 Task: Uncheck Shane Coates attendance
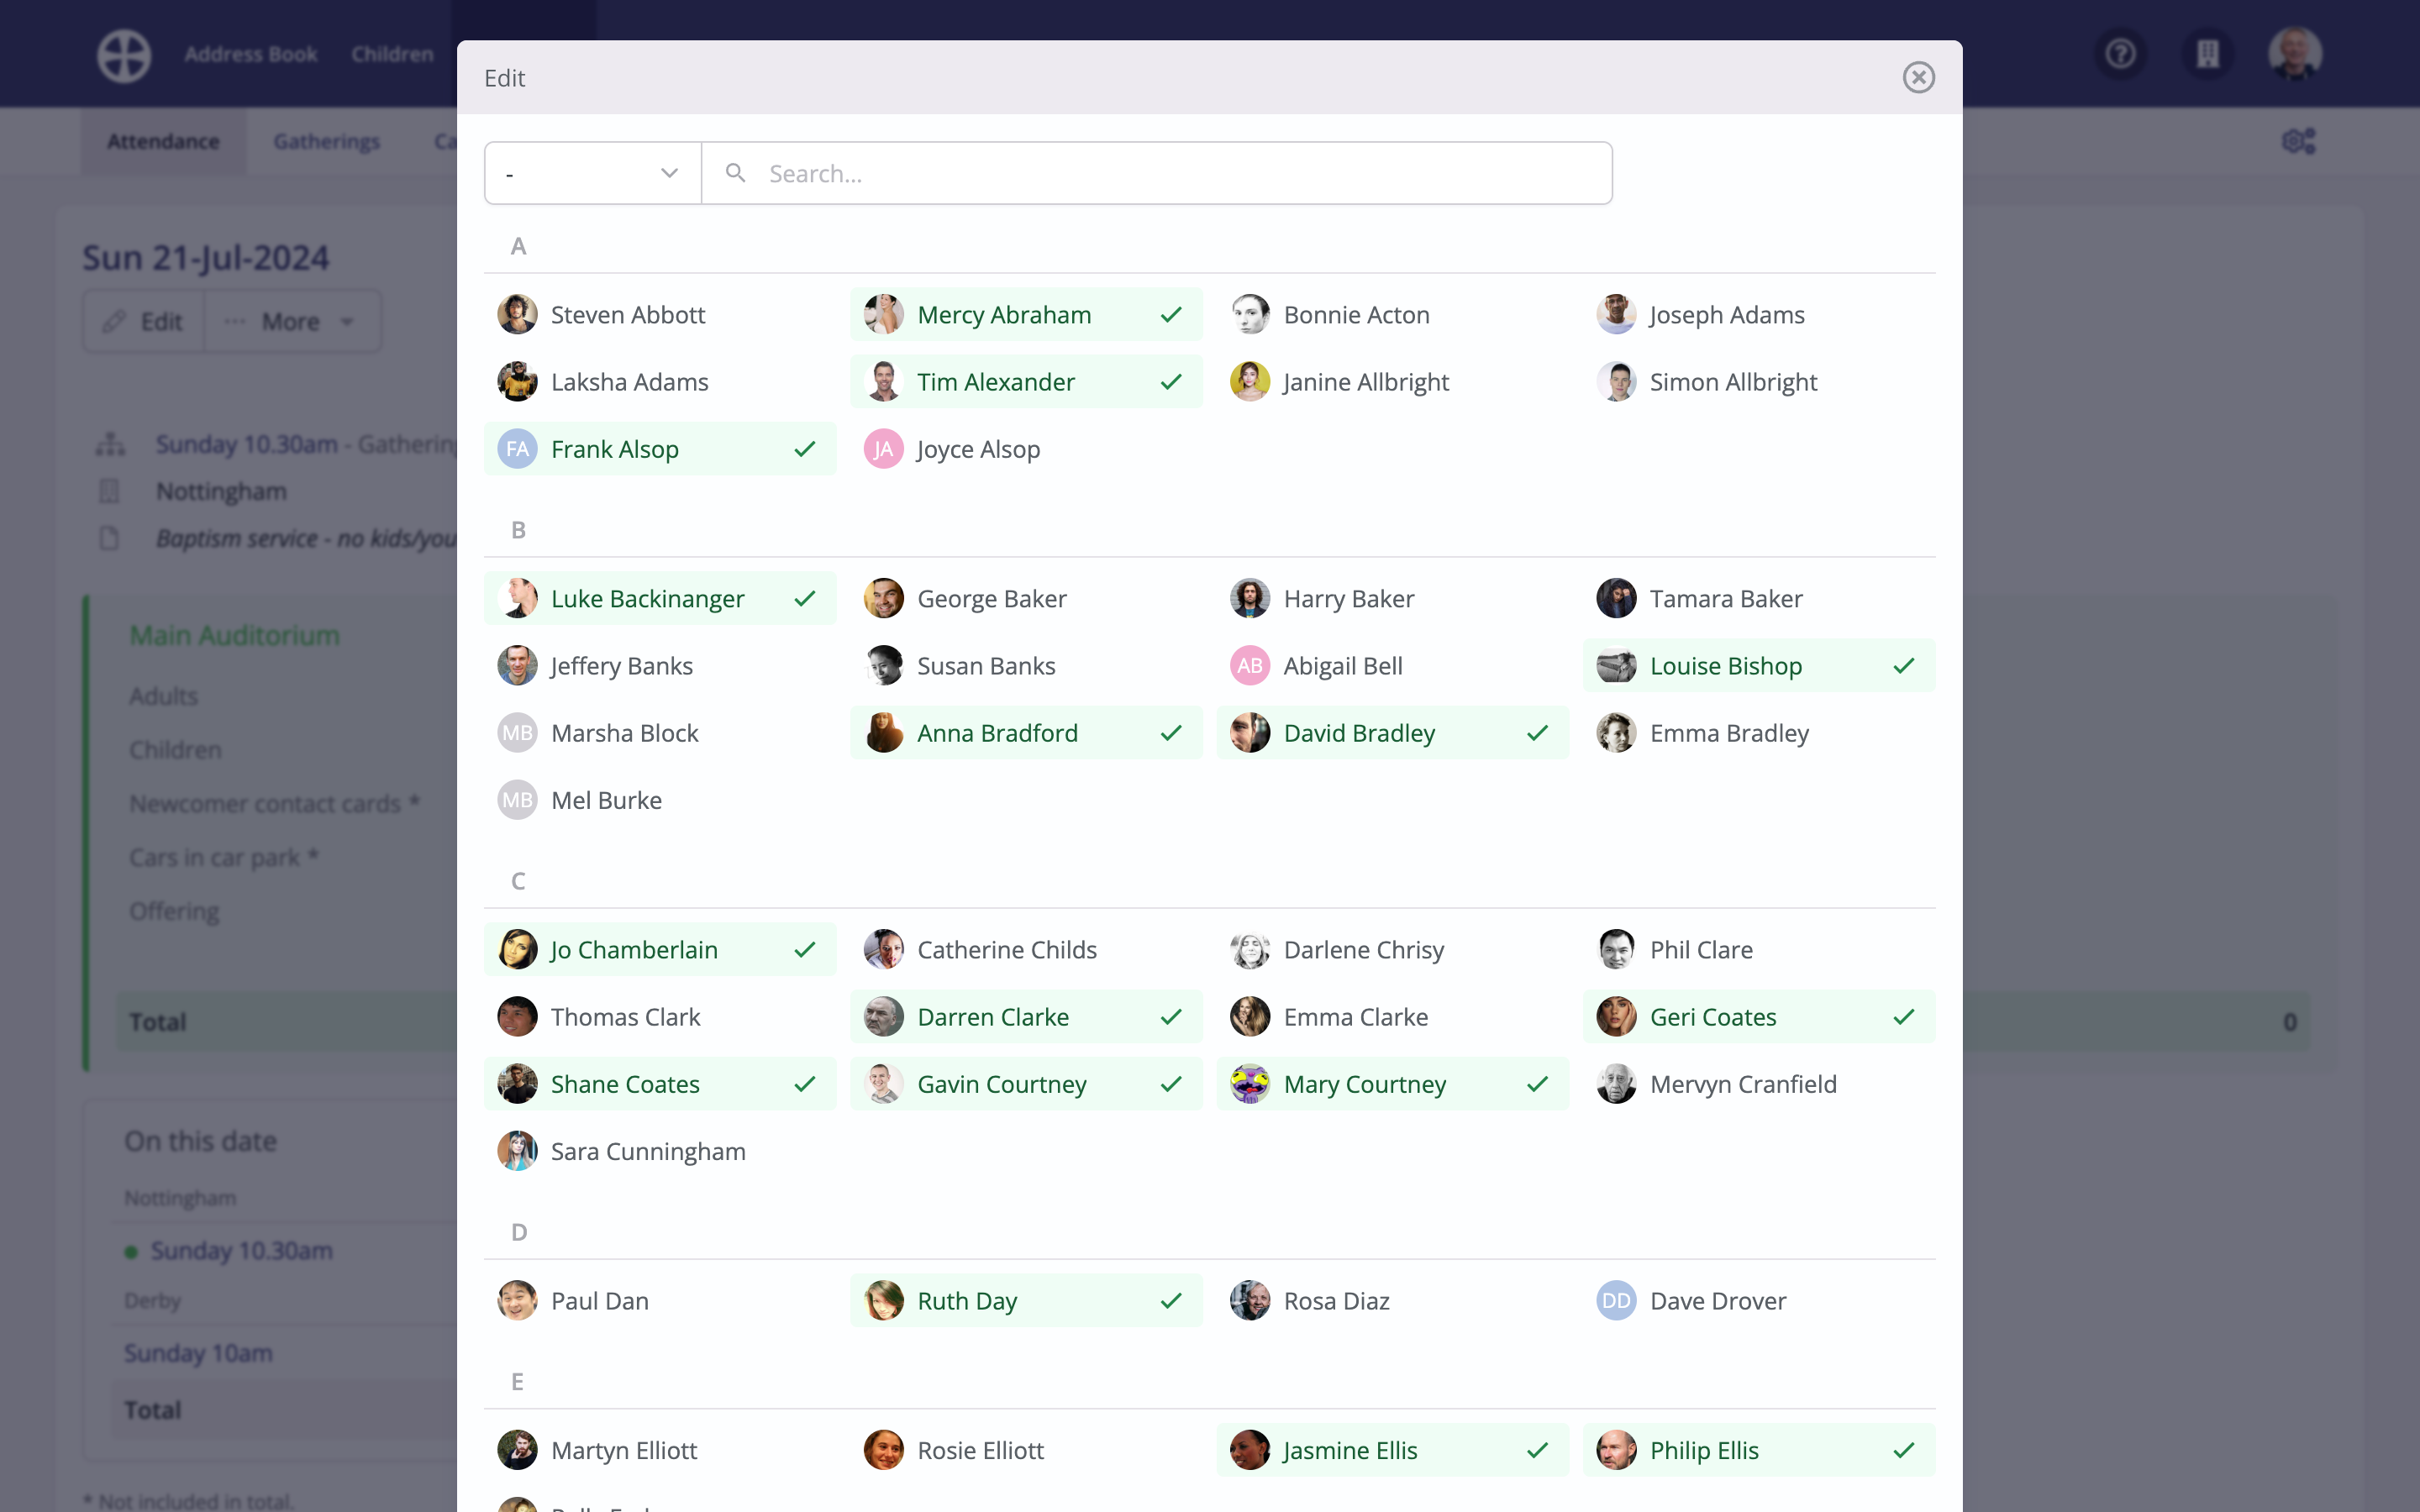tap(660, 1083)
